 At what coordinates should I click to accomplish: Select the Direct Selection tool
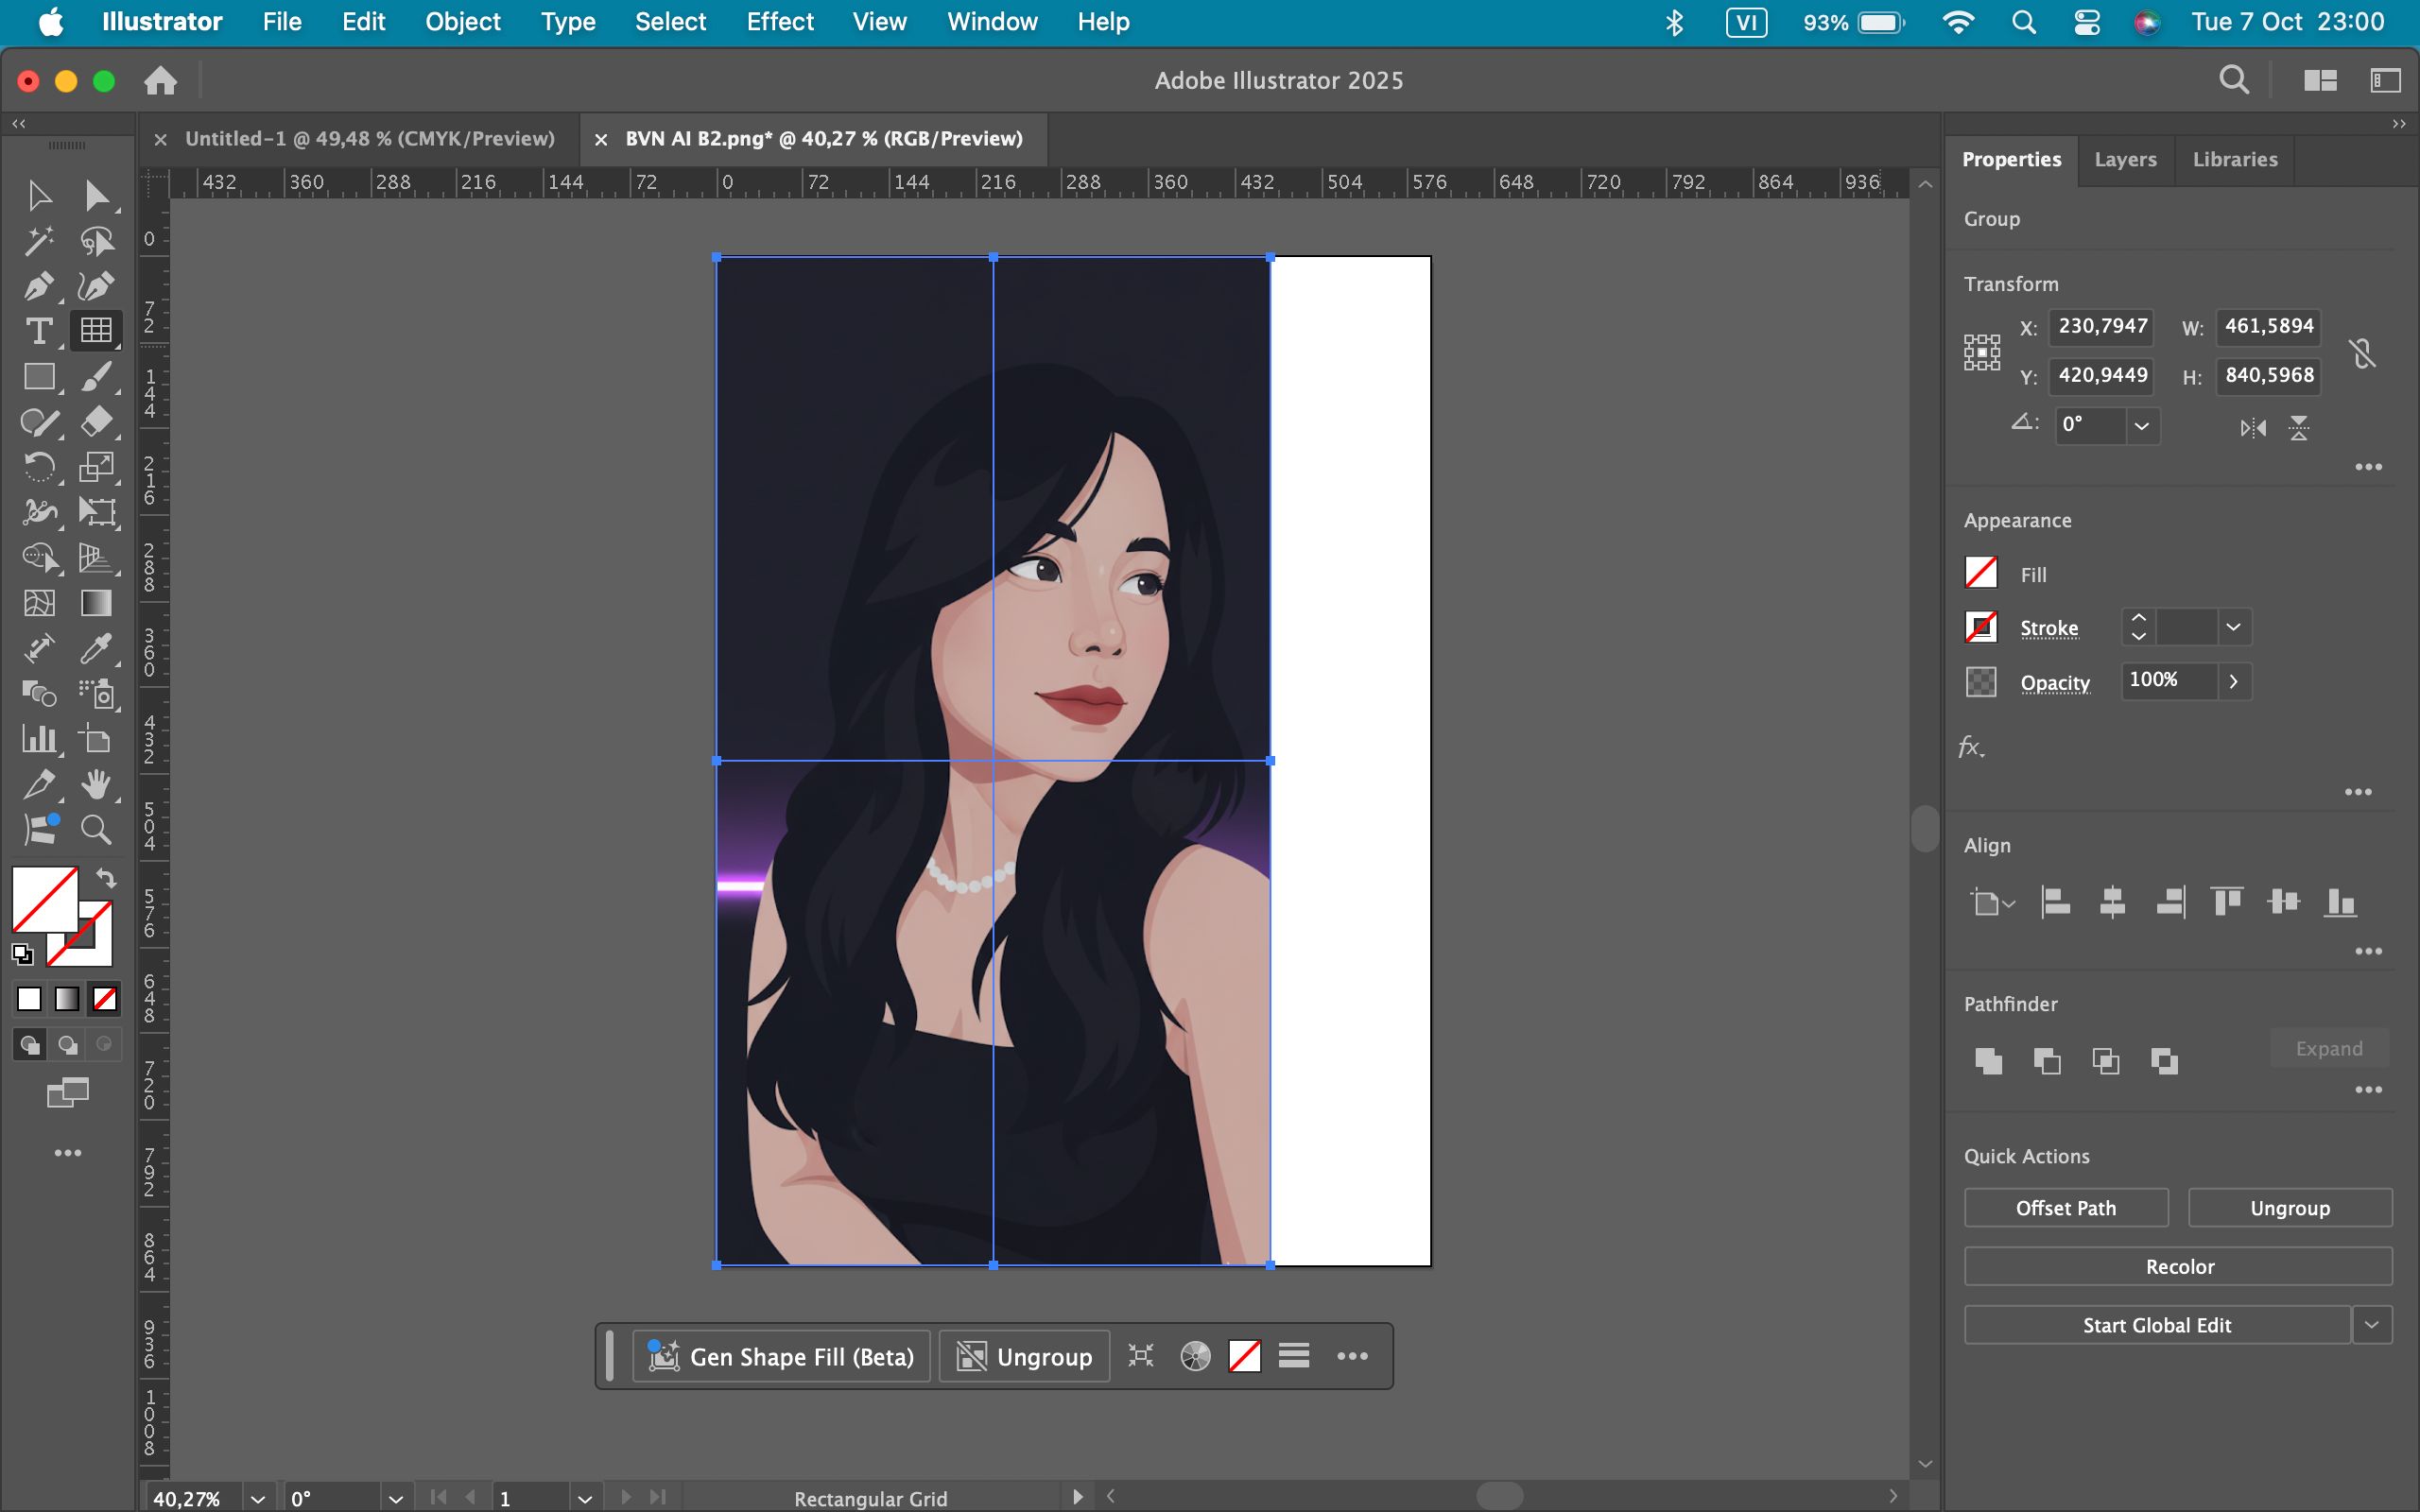point(96,195)
